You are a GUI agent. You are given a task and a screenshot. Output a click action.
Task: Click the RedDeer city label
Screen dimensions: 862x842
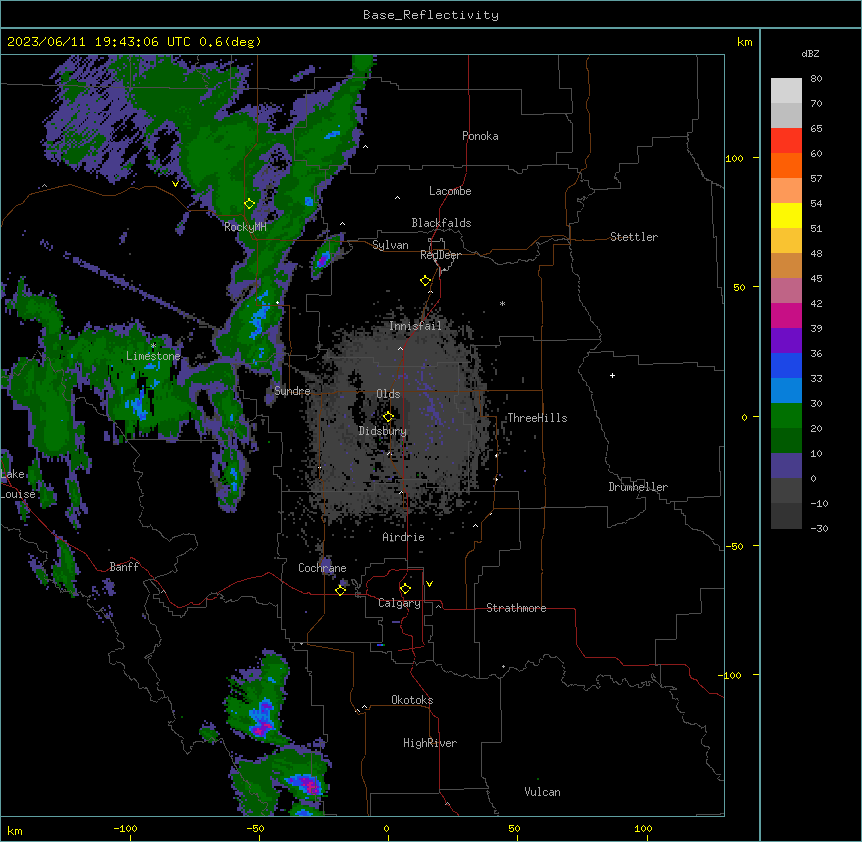pos(440,255)
